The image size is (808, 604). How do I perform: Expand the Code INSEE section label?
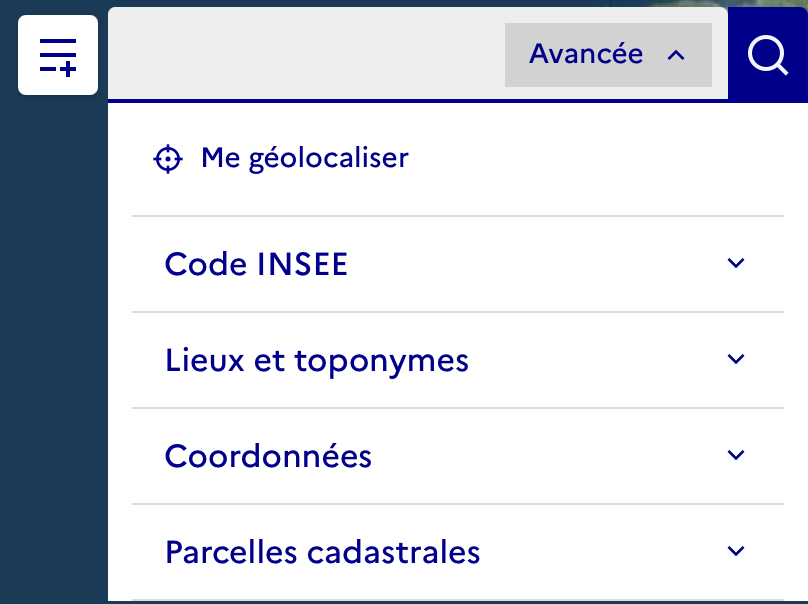(256, 264)
